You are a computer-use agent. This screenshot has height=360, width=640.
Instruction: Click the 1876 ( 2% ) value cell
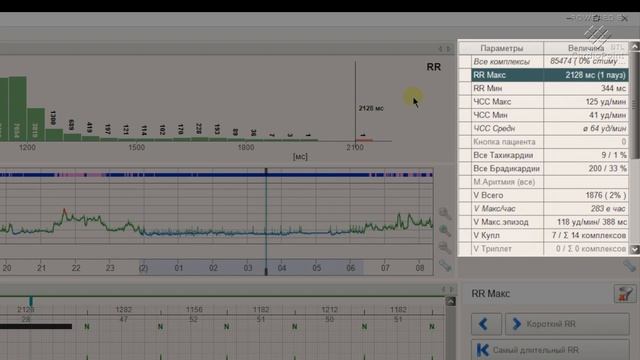[x=586, y=195]
